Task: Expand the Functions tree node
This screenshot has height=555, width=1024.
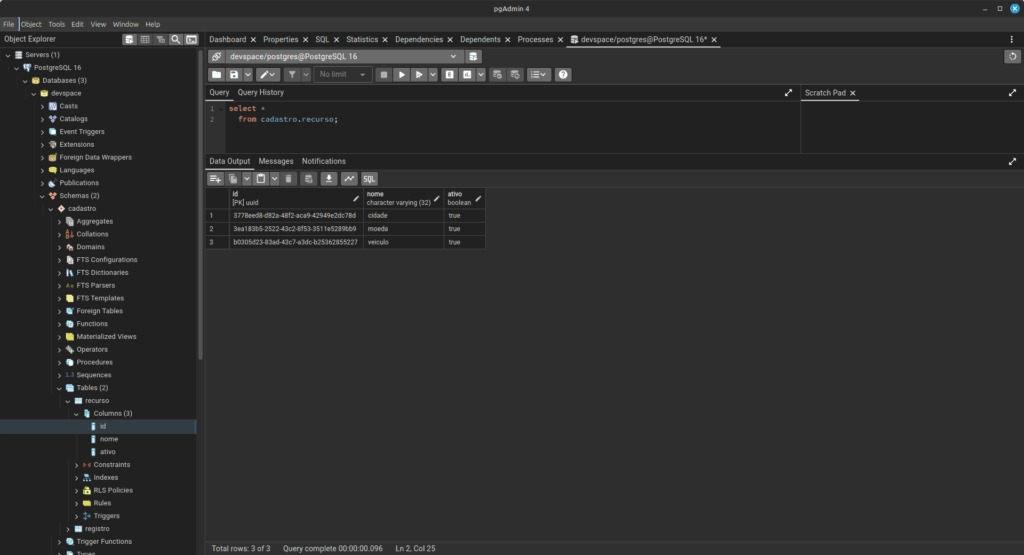Action: pyautogui.click(x=59, y=324)
